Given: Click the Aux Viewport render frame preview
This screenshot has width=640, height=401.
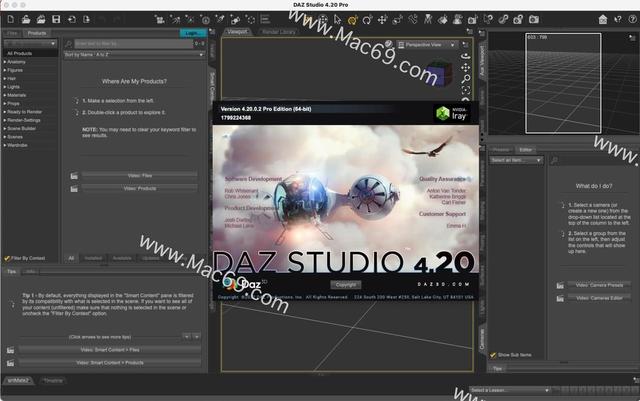Looking at the screenshot, I should pyautogui.click(x=563, y=83).
